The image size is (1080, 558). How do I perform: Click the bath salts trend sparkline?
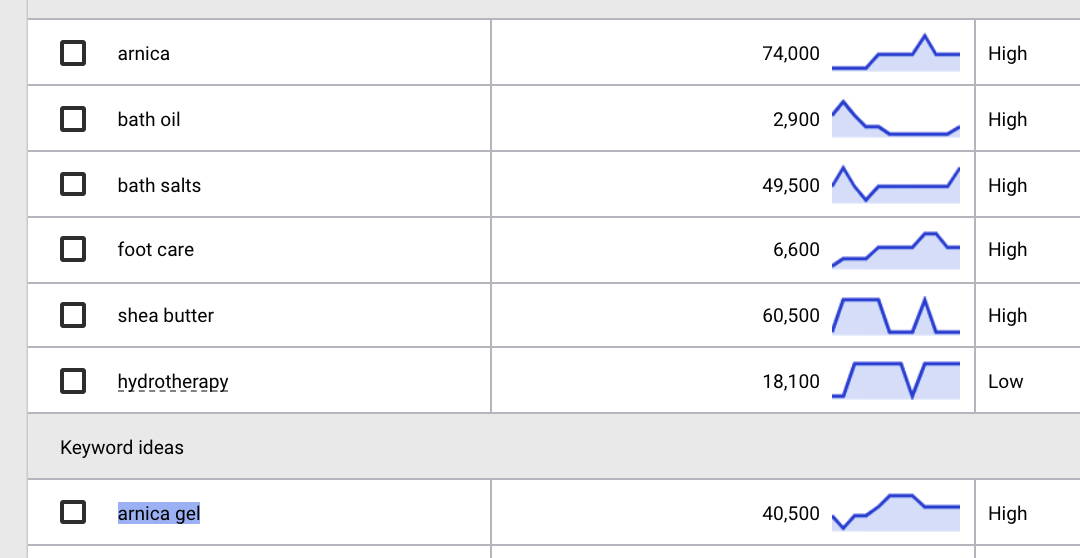[x=895, y=185]
